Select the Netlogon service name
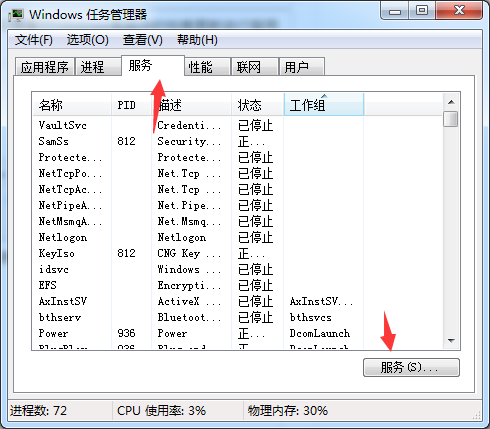Screen dimensions: 490x429 [x=63, y=237]
